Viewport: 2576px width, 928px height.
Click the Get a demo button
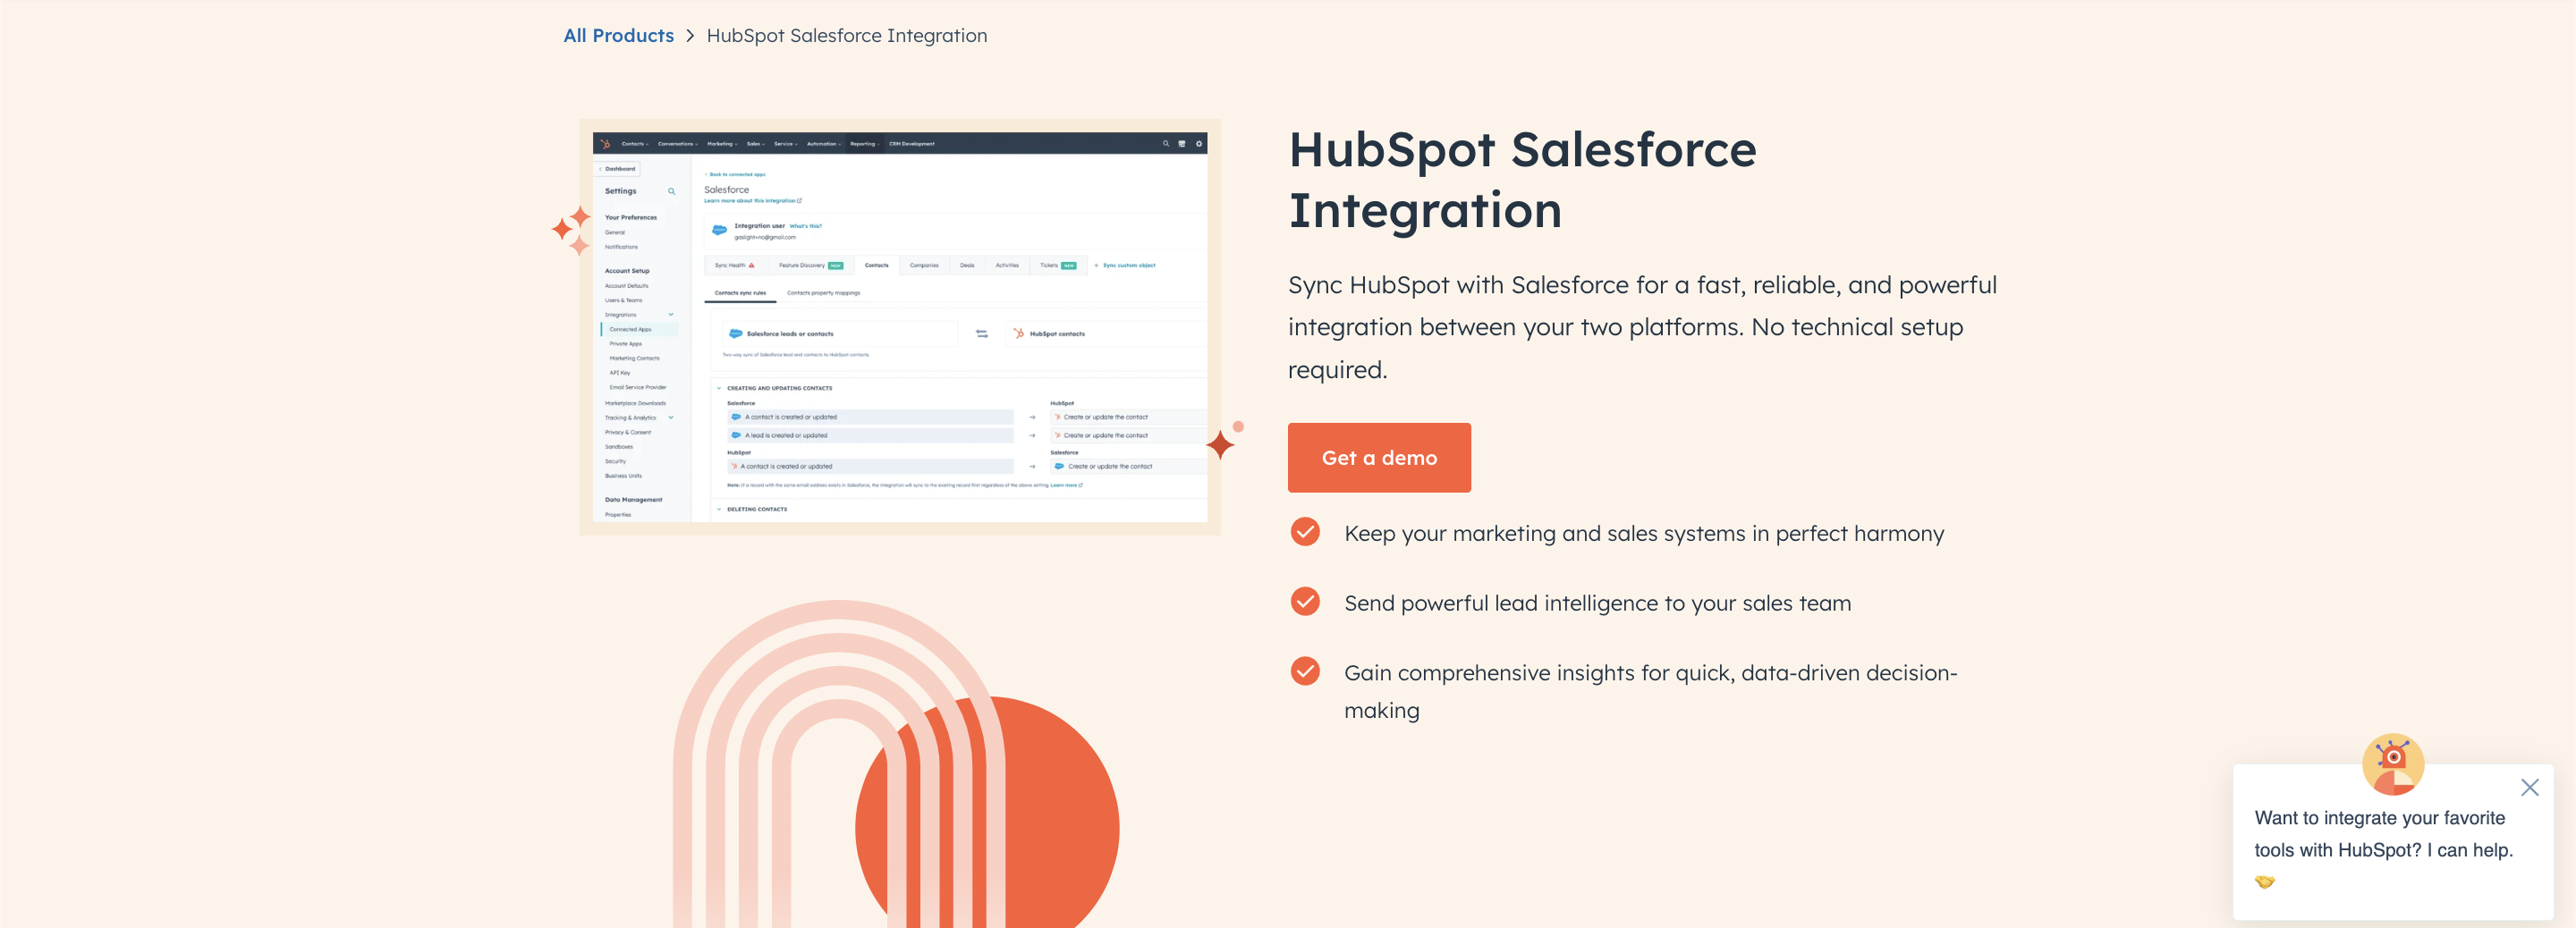coord(1378,457)
